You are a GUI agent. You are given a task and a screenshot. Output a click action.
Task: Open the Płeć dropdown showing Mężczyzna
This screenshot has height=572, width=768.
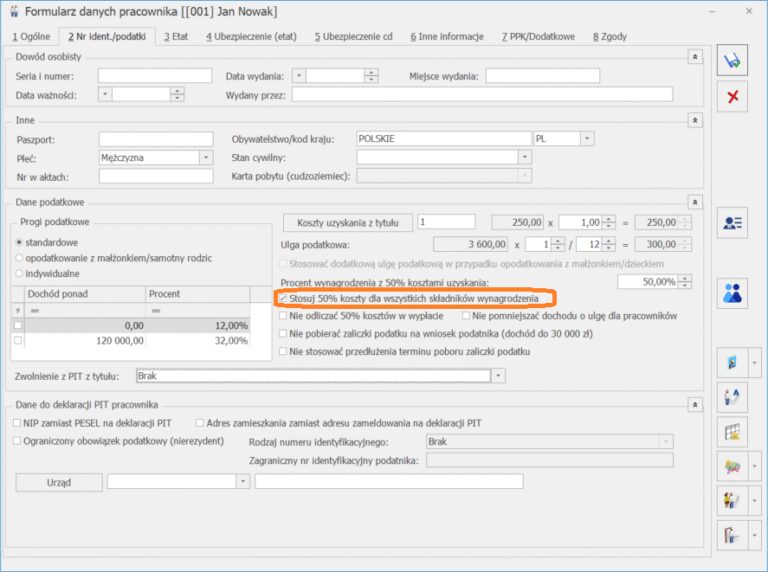click(x=206, y=158)
